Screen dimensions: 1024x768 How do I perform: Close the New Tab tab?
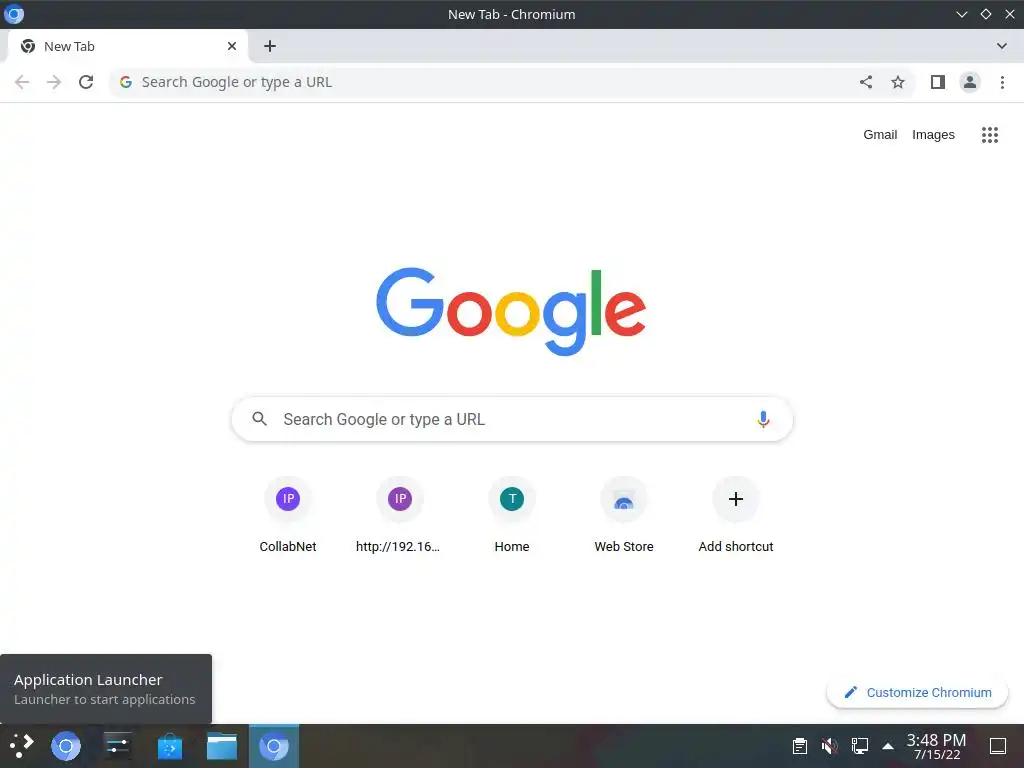click(232, 46)
